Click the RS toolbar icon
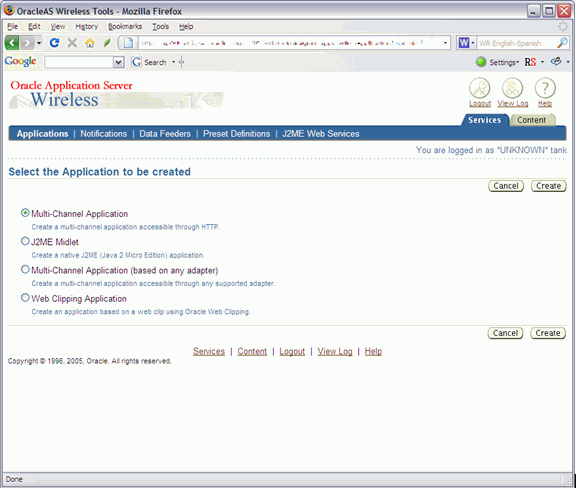This screenshot has height=488, width=576. pos(530,62)
